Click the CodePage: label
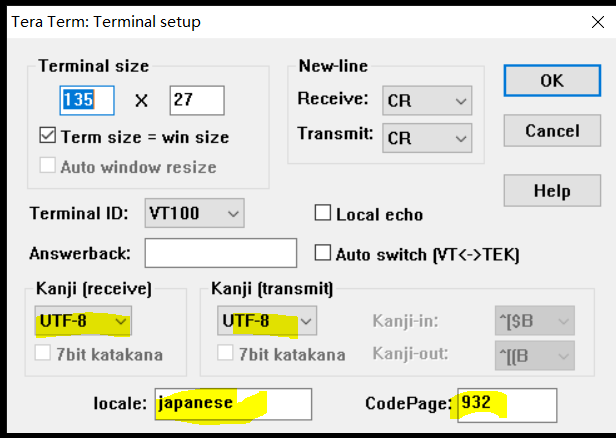The height and width of the screenshot is (438, 616). (409, 403)
